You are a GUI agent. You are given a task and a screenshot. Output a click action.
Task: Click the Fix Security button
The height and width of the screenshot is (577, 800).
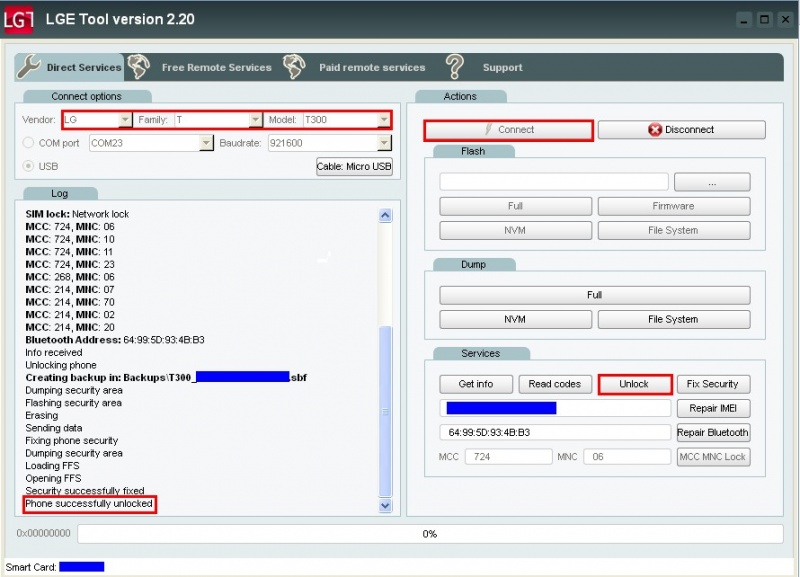pos(713,384)
